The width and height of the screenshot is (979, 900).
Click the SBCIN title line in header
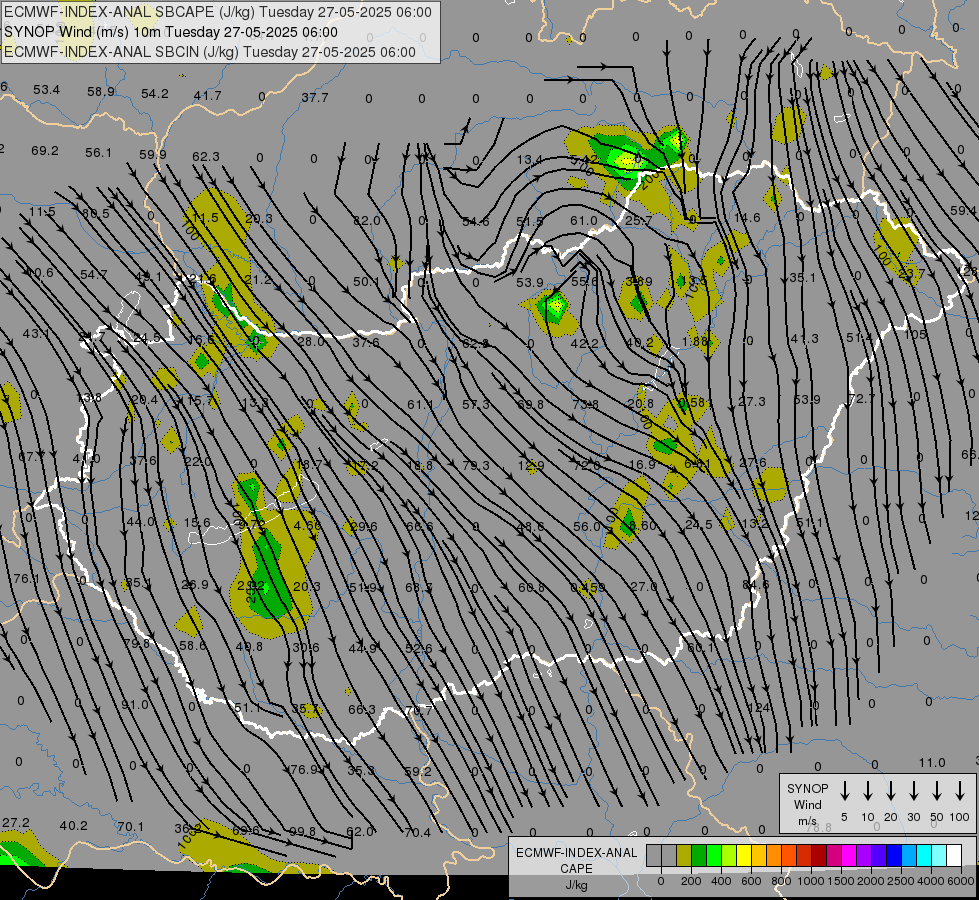210,52
